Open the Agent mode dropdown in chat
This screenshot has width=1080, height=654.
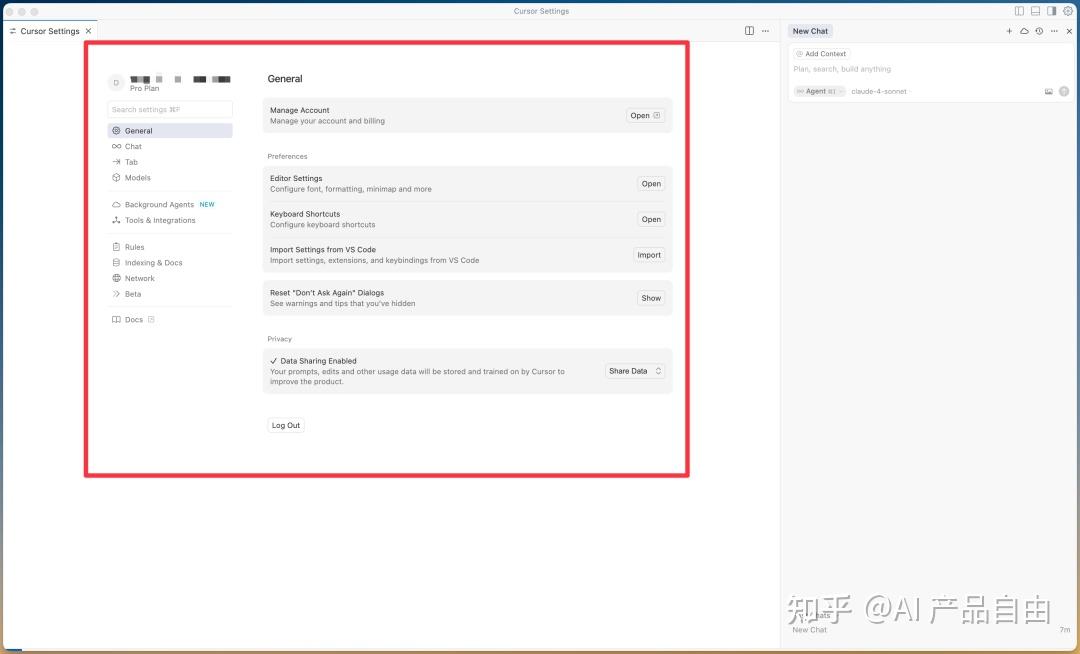click(x=819, y=92)
